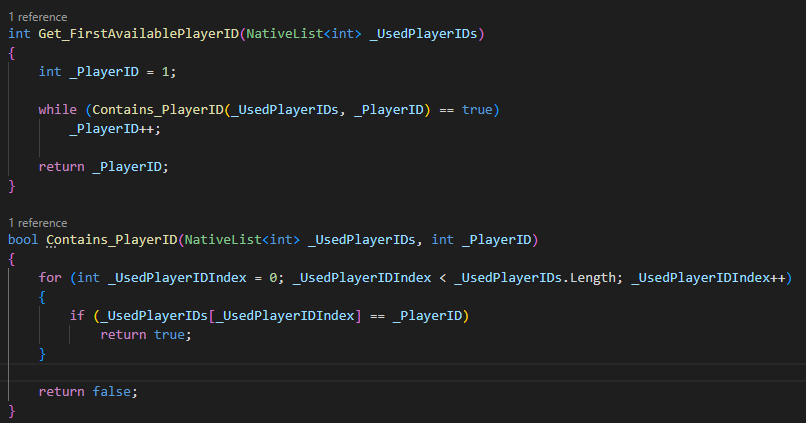Click the _UsedPlayerIDIndex++ increment expression
The width and height of the screenshot is (806, 423).
click(x=708, y=278)
